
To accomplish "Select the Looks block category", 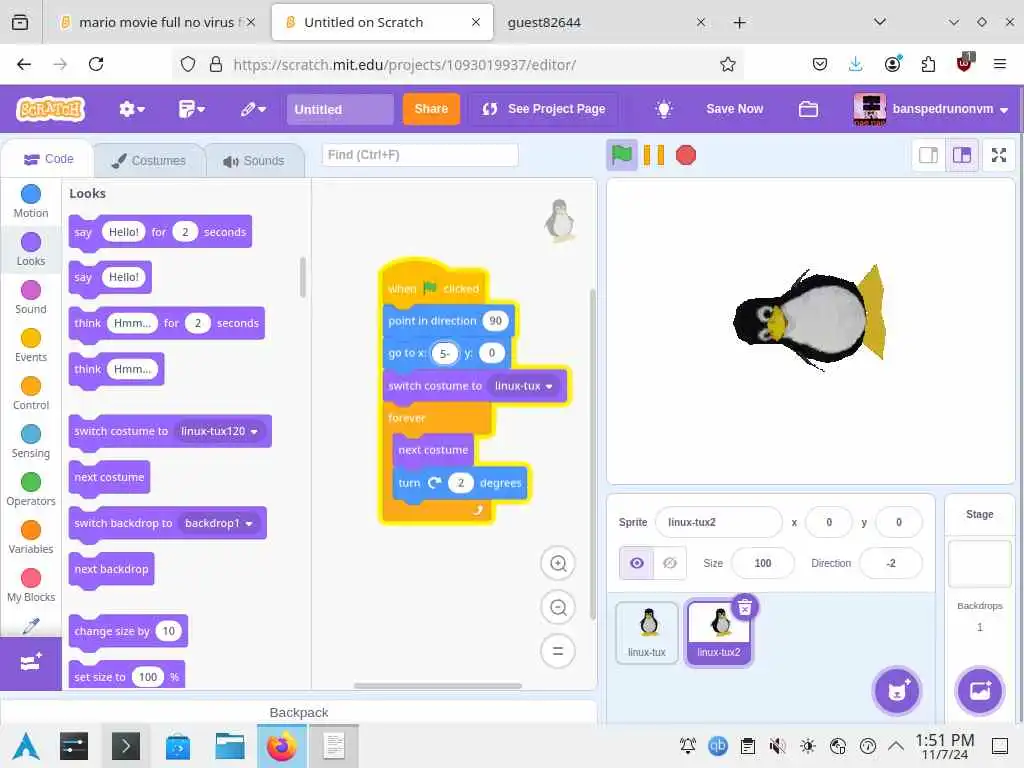I will [31, 249].
